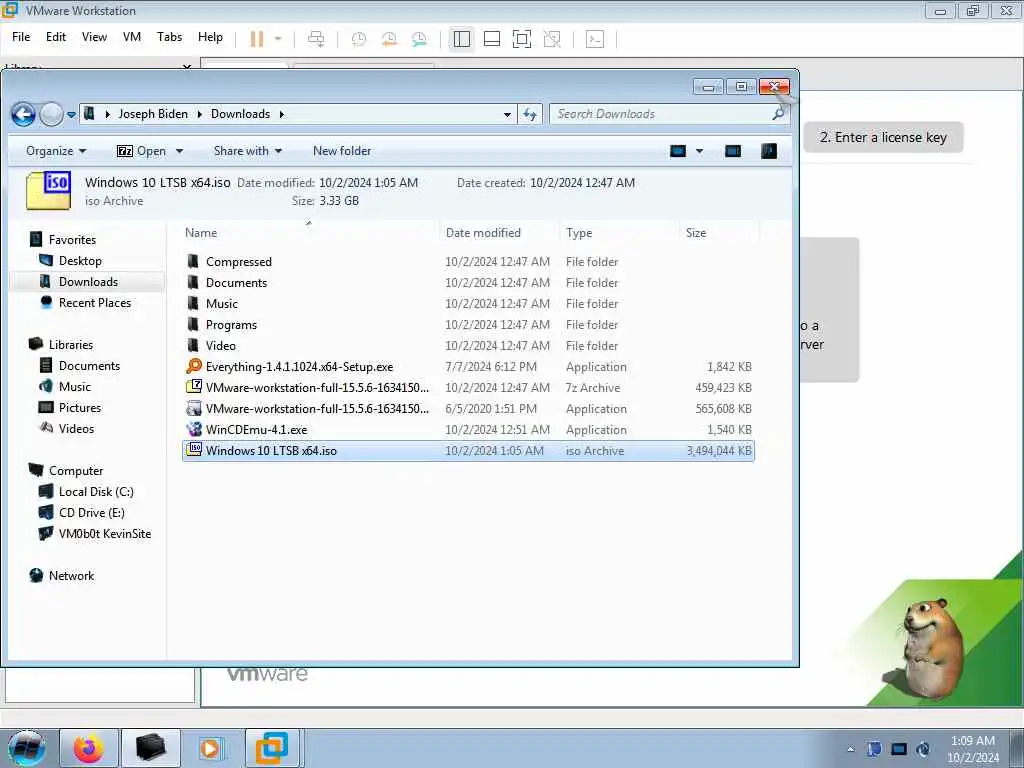This screenshot has height=768, width=1024.
Task: Click the refresh button beside address bar
Action: pyautogui.click(x=530, y=114)
